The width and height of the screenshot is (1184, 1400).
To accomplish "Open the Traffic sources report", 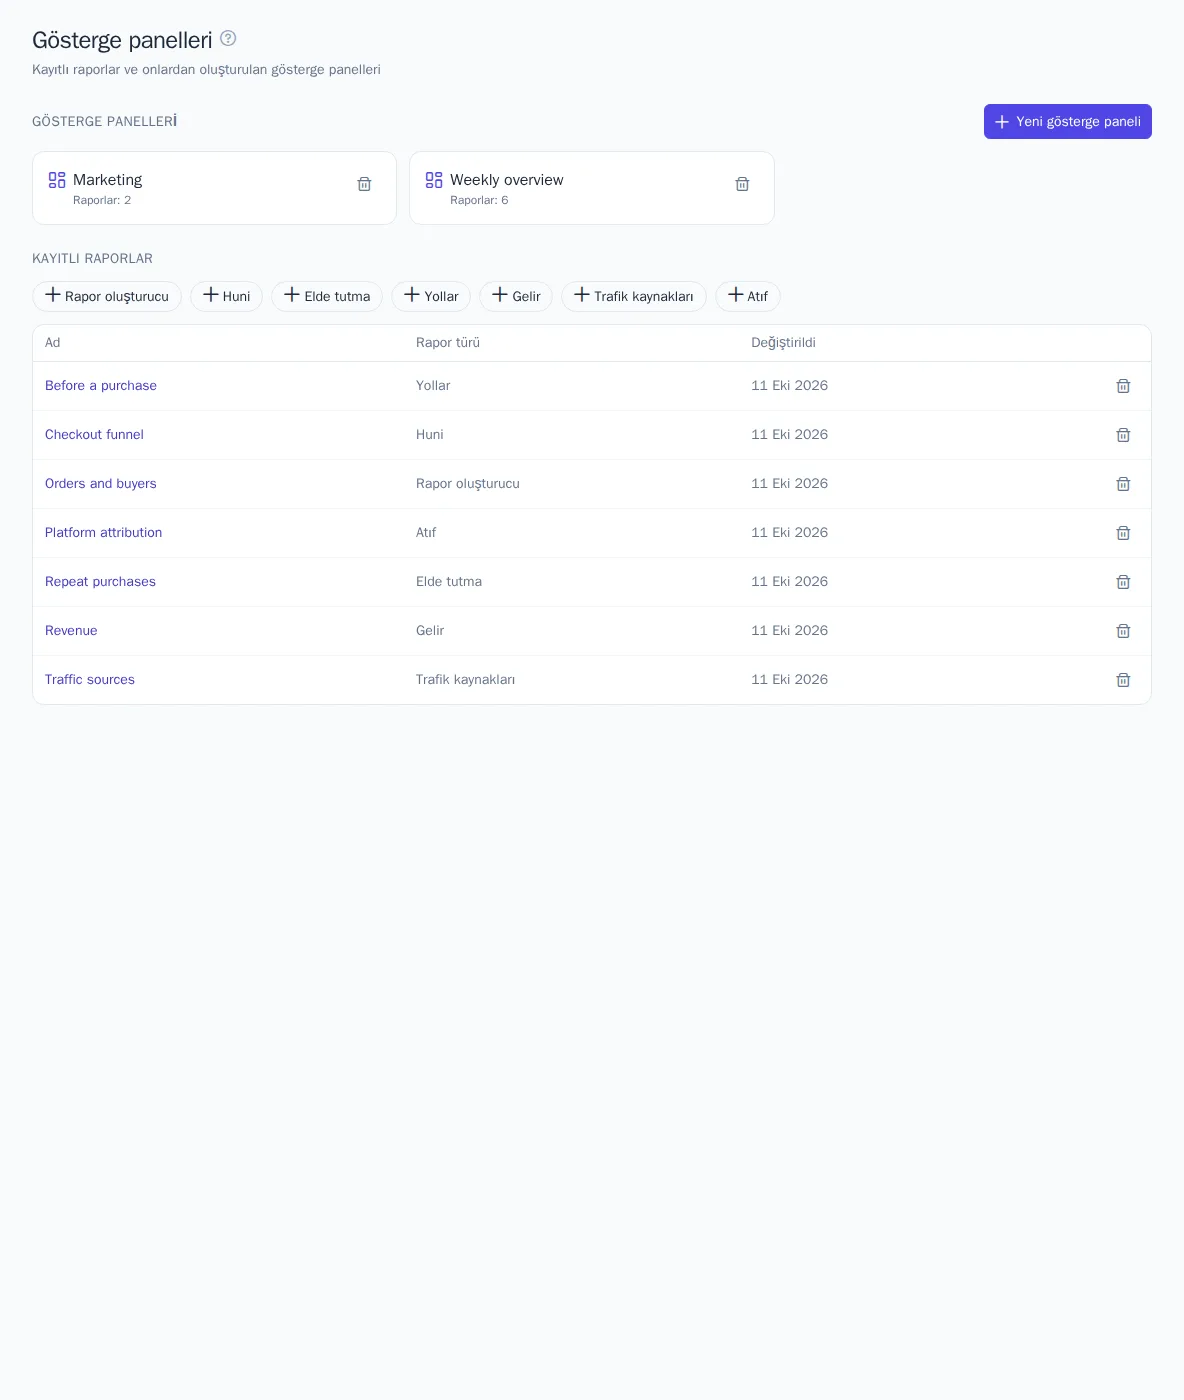I will [x=90, y=680].
